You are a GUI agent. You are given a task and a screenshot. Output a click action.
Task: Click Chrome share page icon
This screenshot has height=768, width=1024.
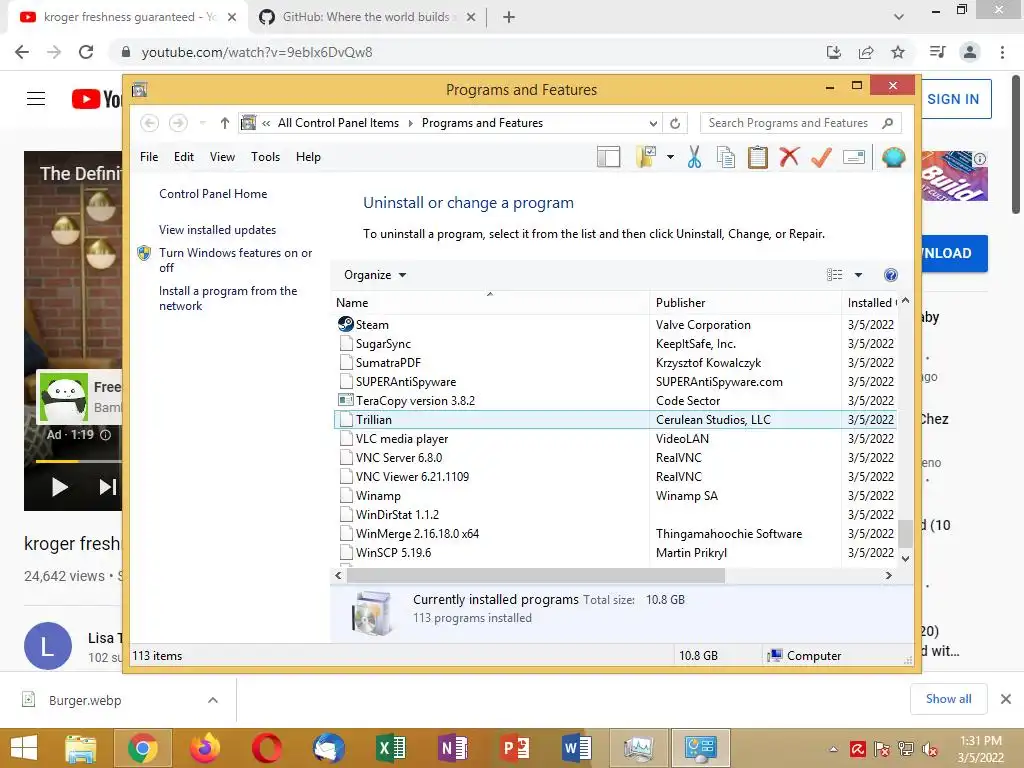[866, 52]
